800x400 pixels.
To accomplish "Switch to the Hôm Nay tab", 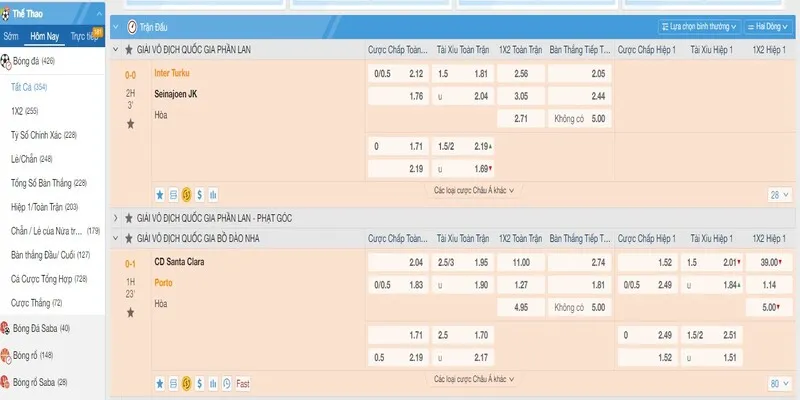I will pyautogui.click(x=44, y=36).
